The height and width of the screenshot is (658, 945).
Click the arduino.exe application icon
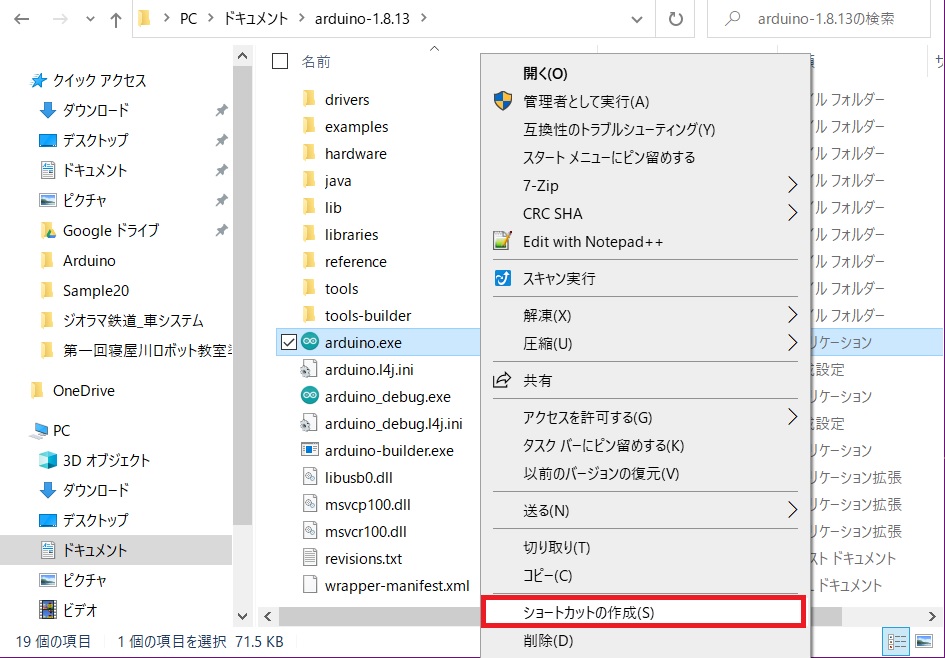pyautogui.click(x=310, y=342)
